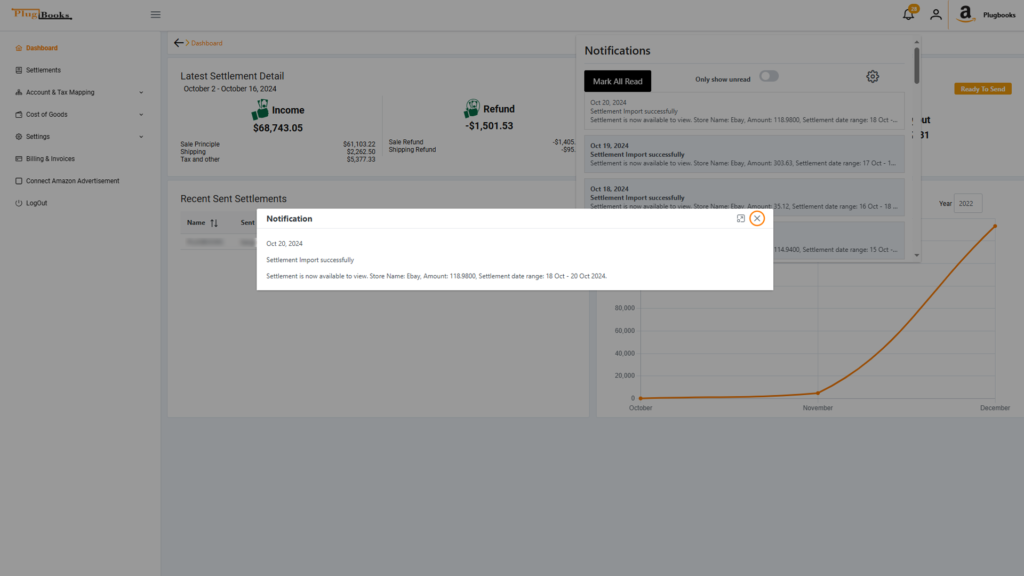1024x576 pixels.
Task: Click Plugbooks account name label
Action: pyautogui.click(x=999, y=15)
